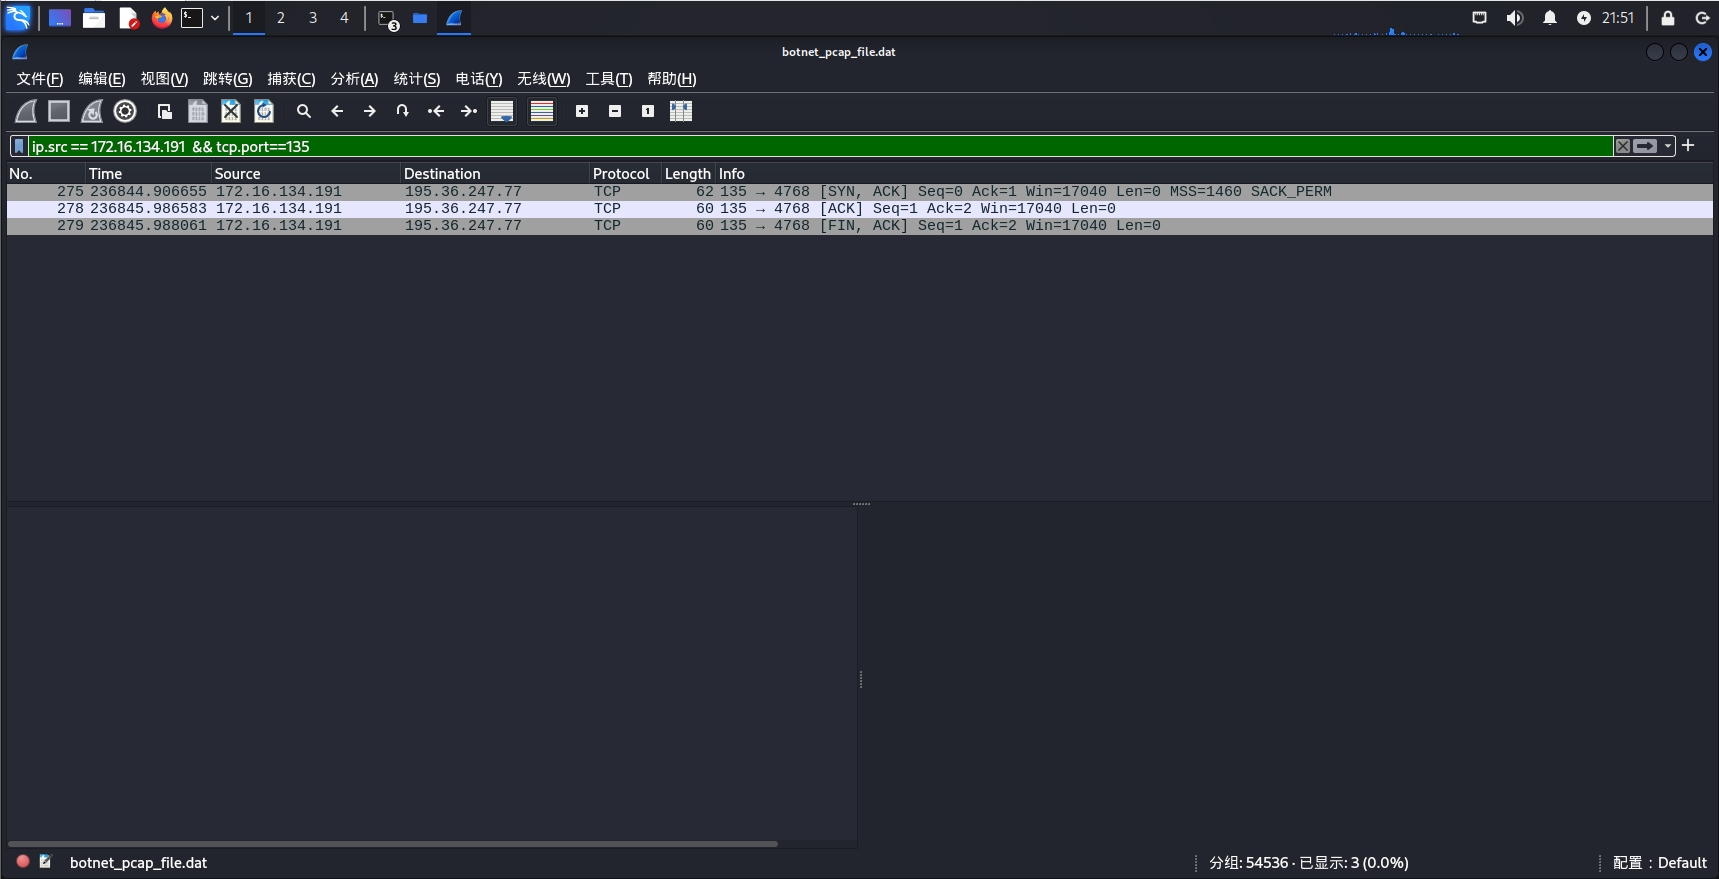Open the Kali applications menu
This screenshot has width=1719, height=879.
click(x=18, y=18)
